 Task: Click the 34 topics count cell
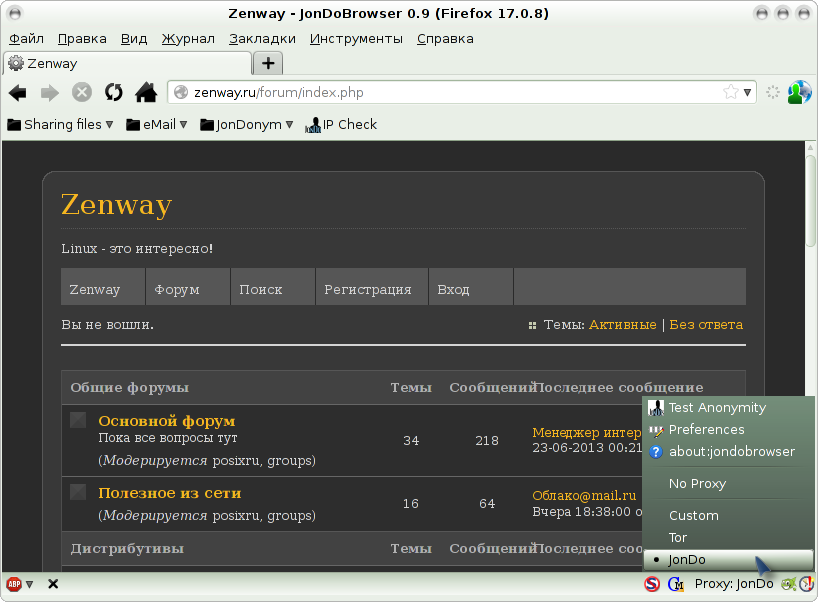click(x=411, y=441)
